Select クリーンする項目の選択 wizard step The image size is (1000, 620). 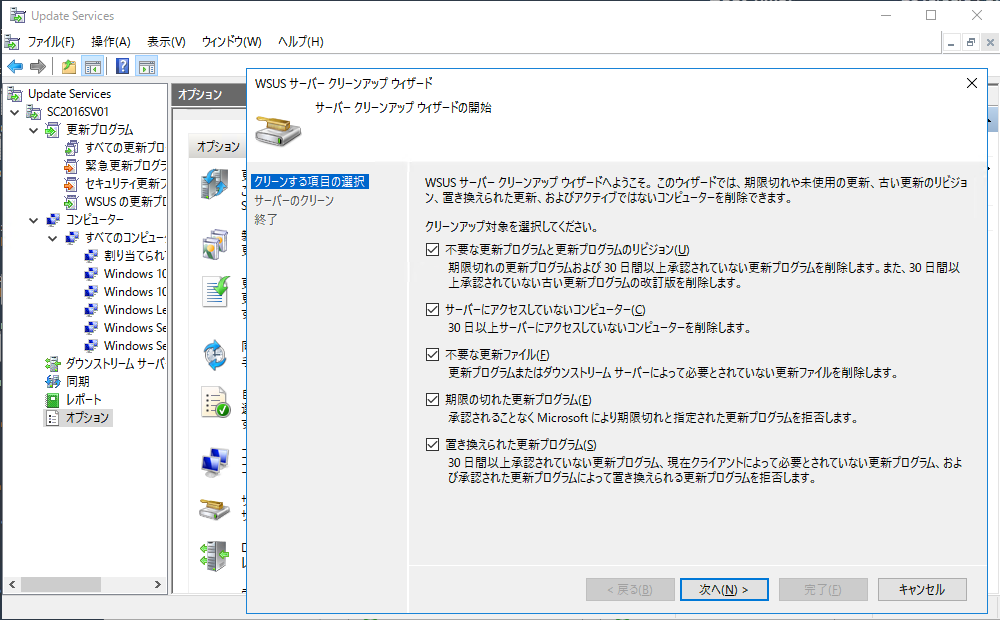(x=310, y=182)
